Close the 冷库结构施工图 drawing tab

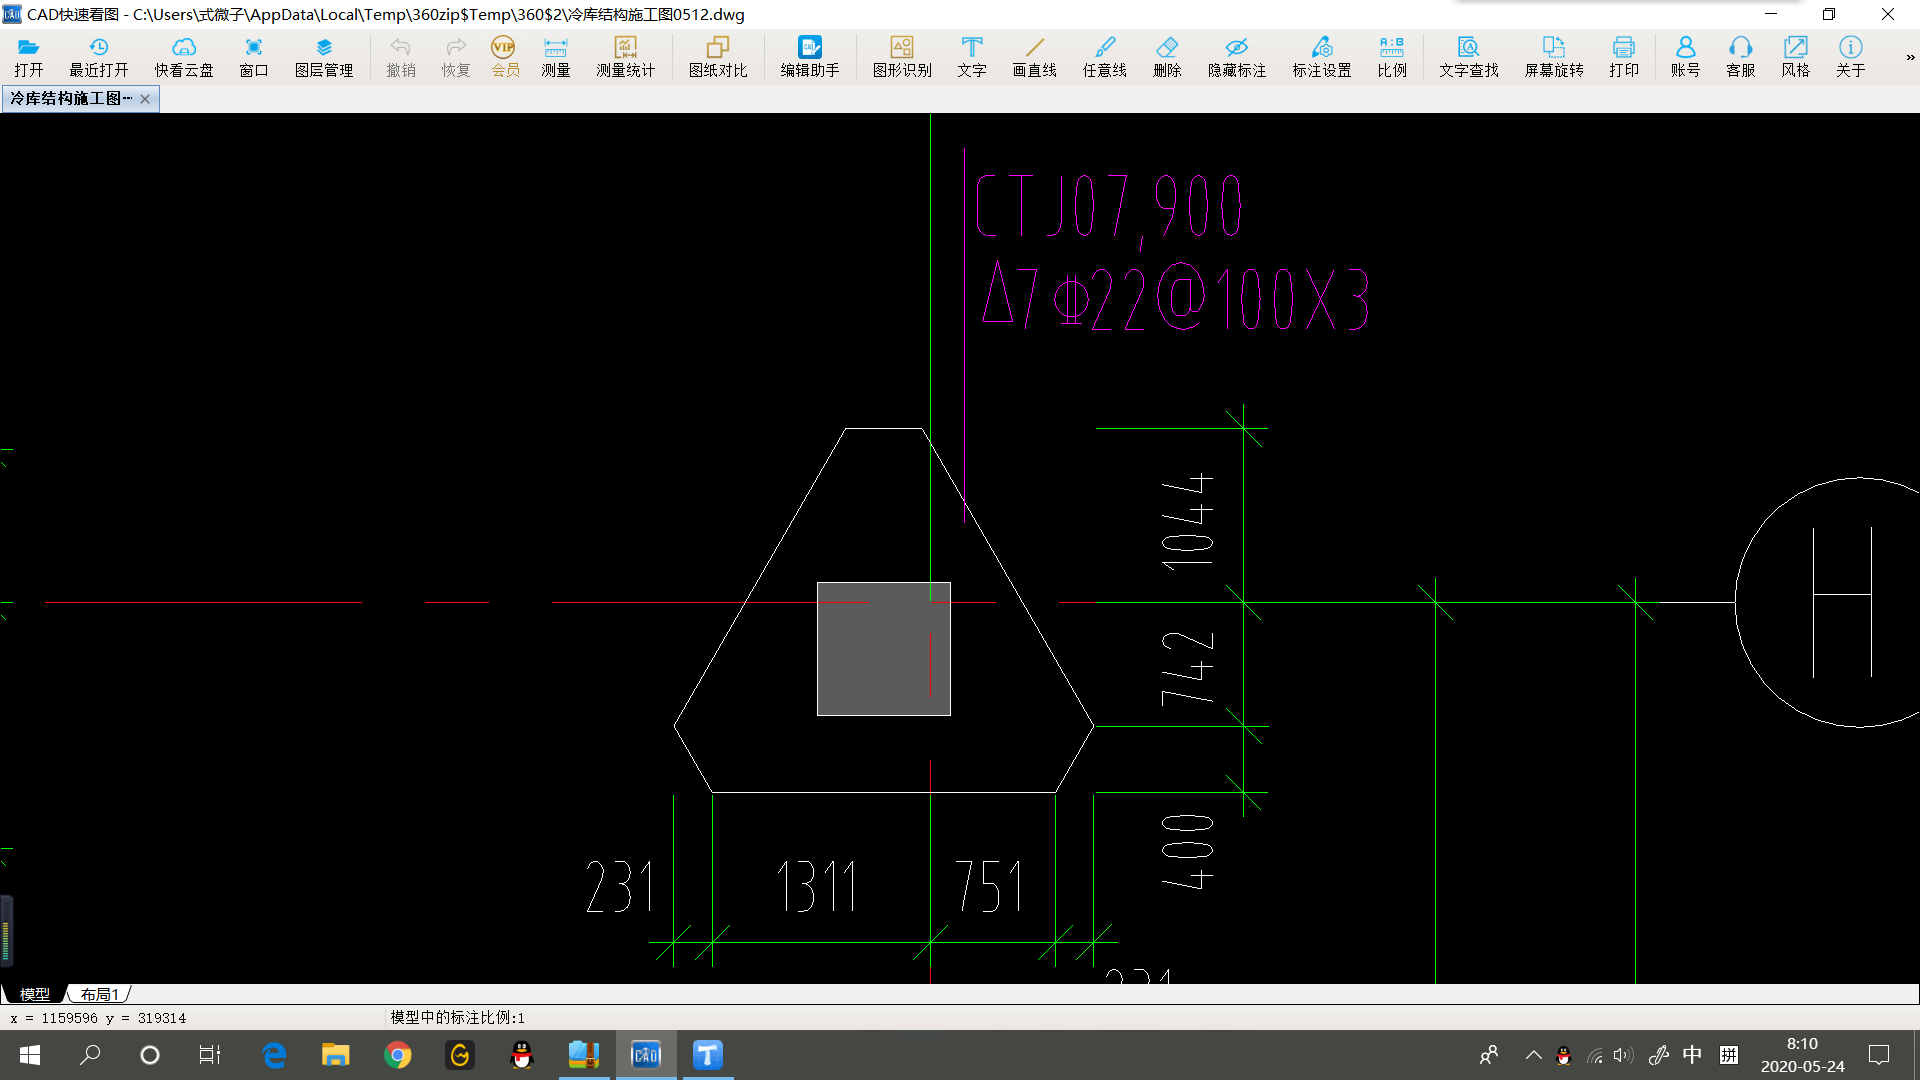tap(145, 98)
